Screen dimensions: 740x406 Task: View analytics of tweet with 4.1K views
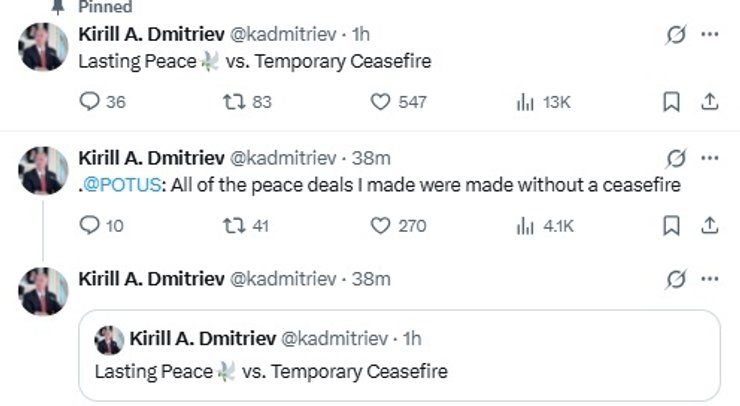click(524, 226)
